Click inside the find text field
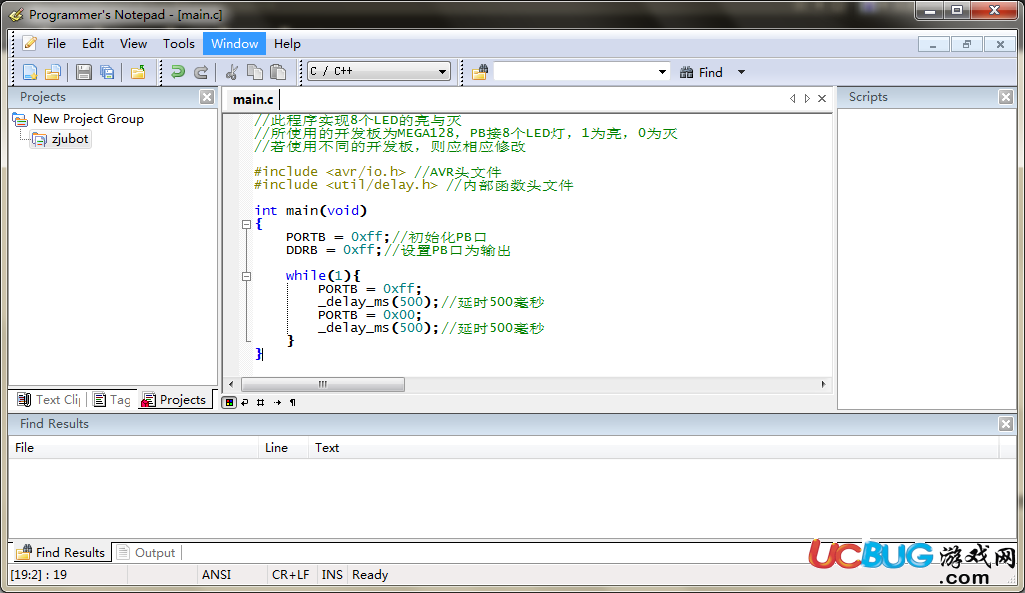Screen dimensions: 1025x593 [575, 72]
